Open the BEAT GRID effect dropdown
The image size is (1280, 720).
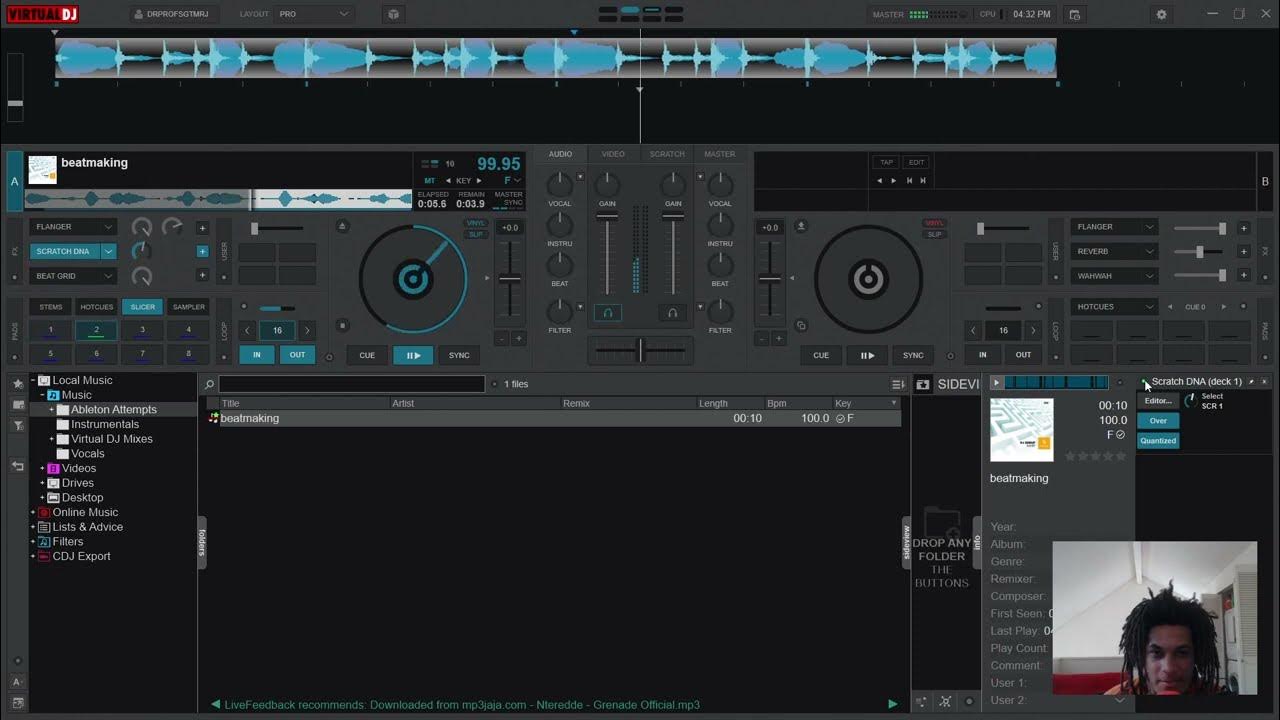[x=73, y=275]
